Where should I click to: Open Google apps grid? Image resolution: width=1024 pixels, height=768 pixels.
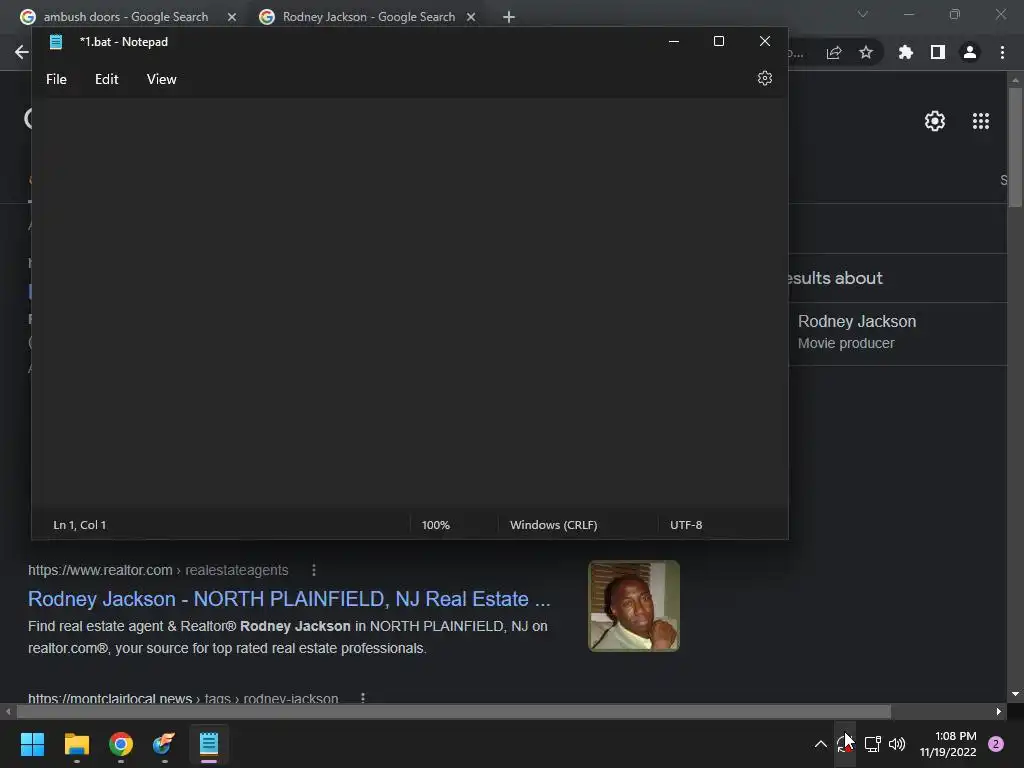click(980, 121)
